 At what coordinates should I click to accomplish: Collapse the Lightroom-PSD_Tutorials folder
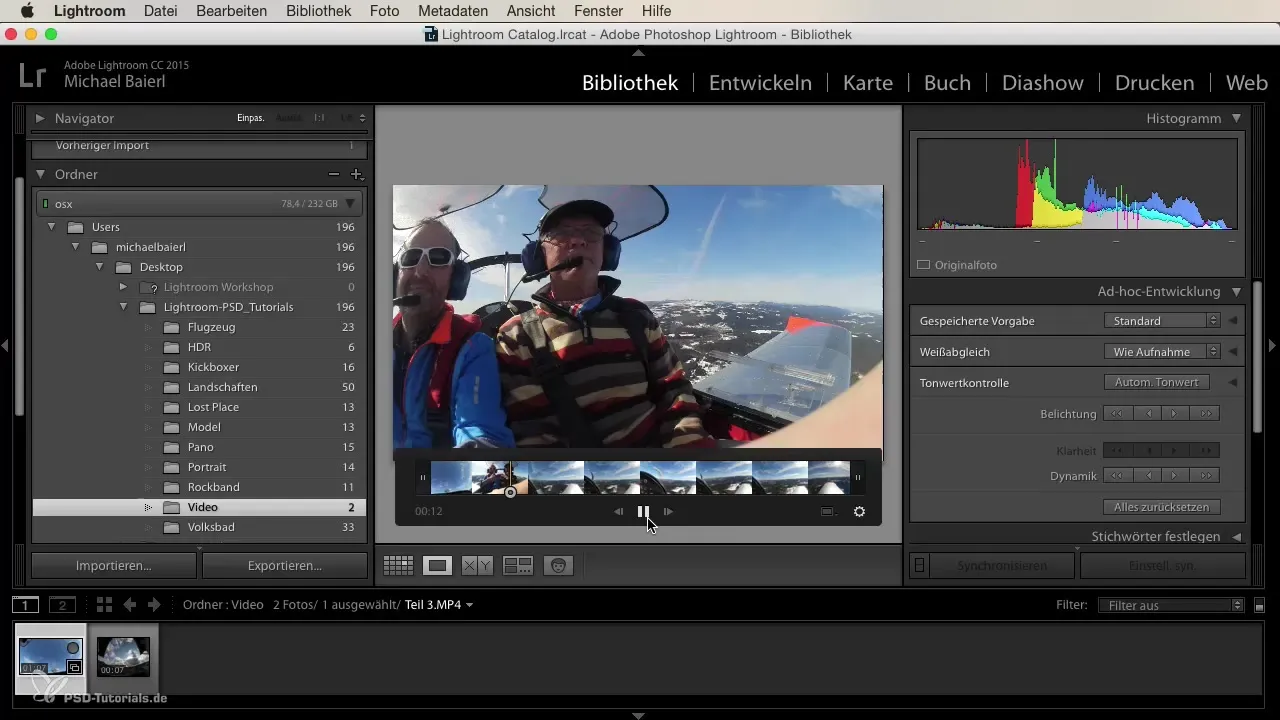tap(123, 307)
